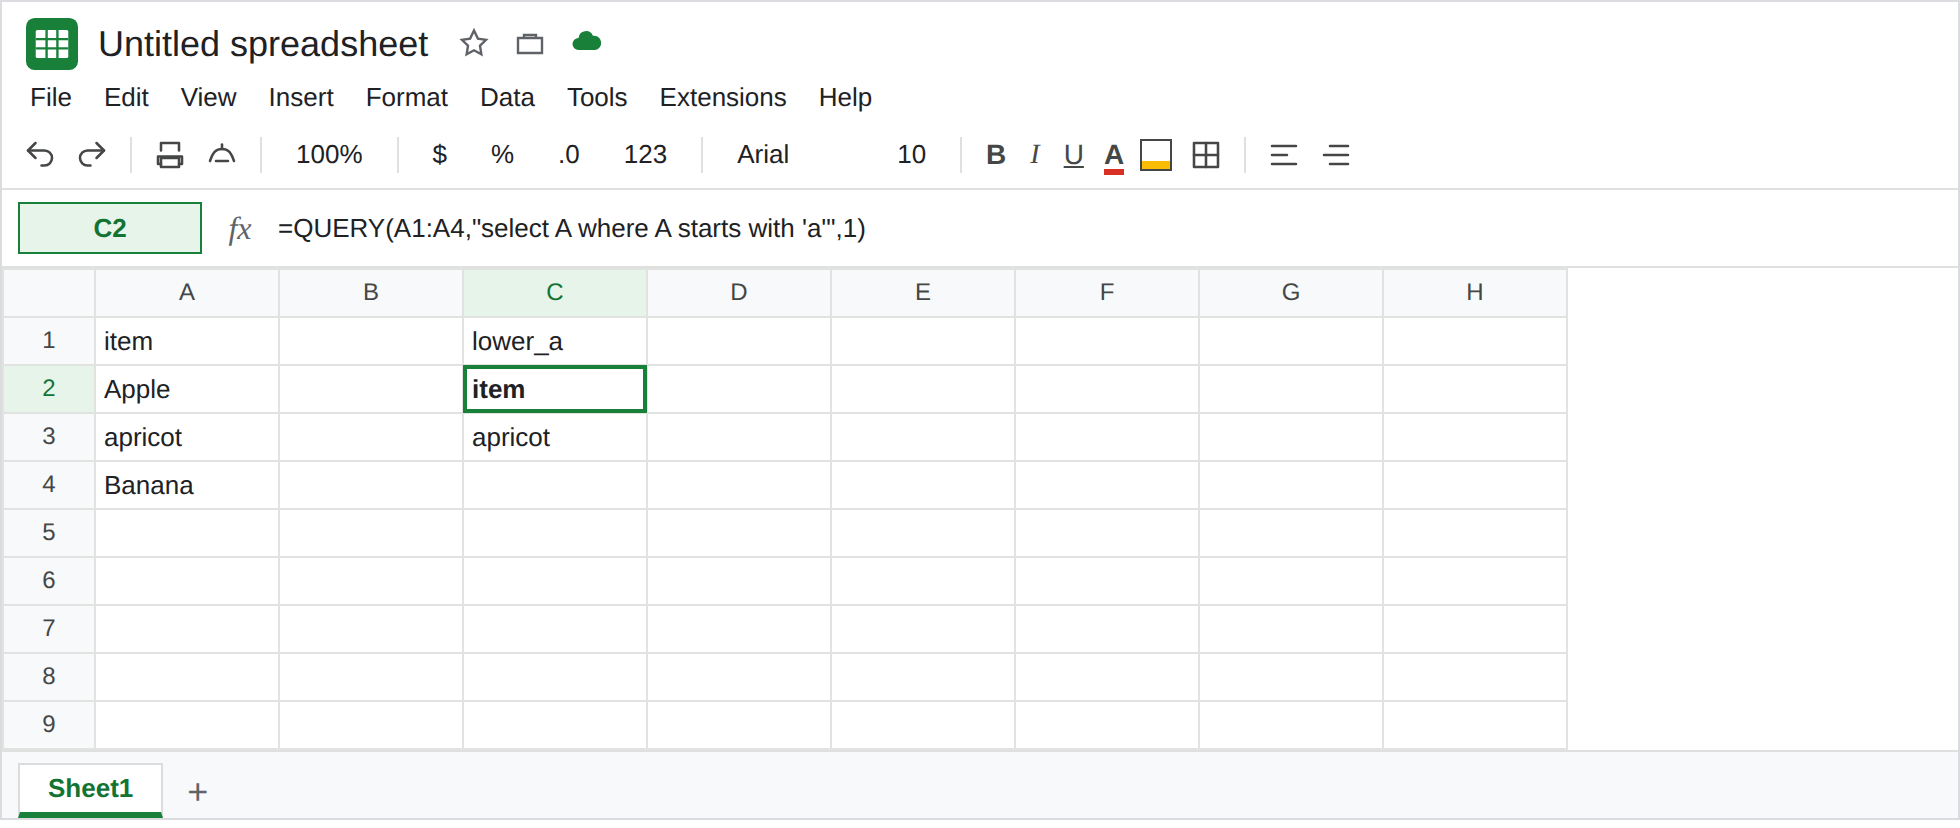
Task: Click the Untitled spreadsheet title
Action: 263,44
